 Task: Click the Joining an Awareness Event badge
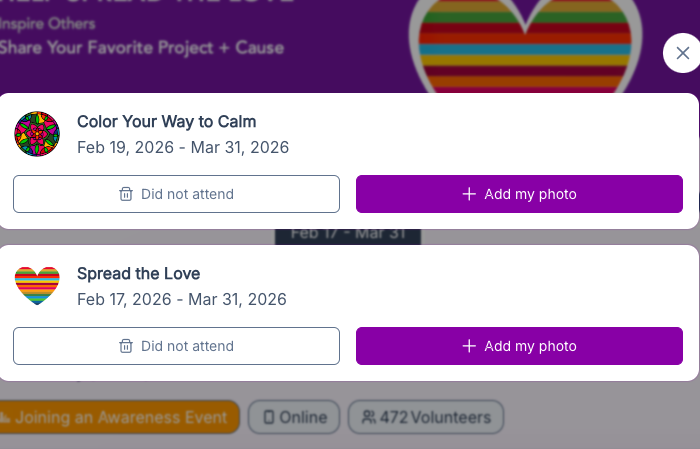tap(119, 417)
